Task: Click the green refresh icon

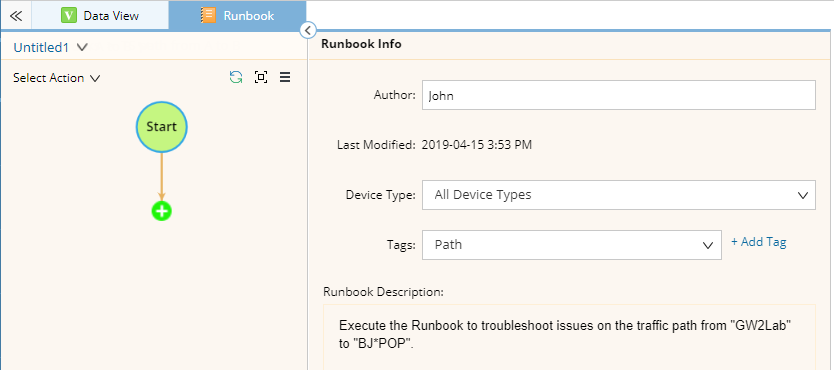Action: point(236,78)
